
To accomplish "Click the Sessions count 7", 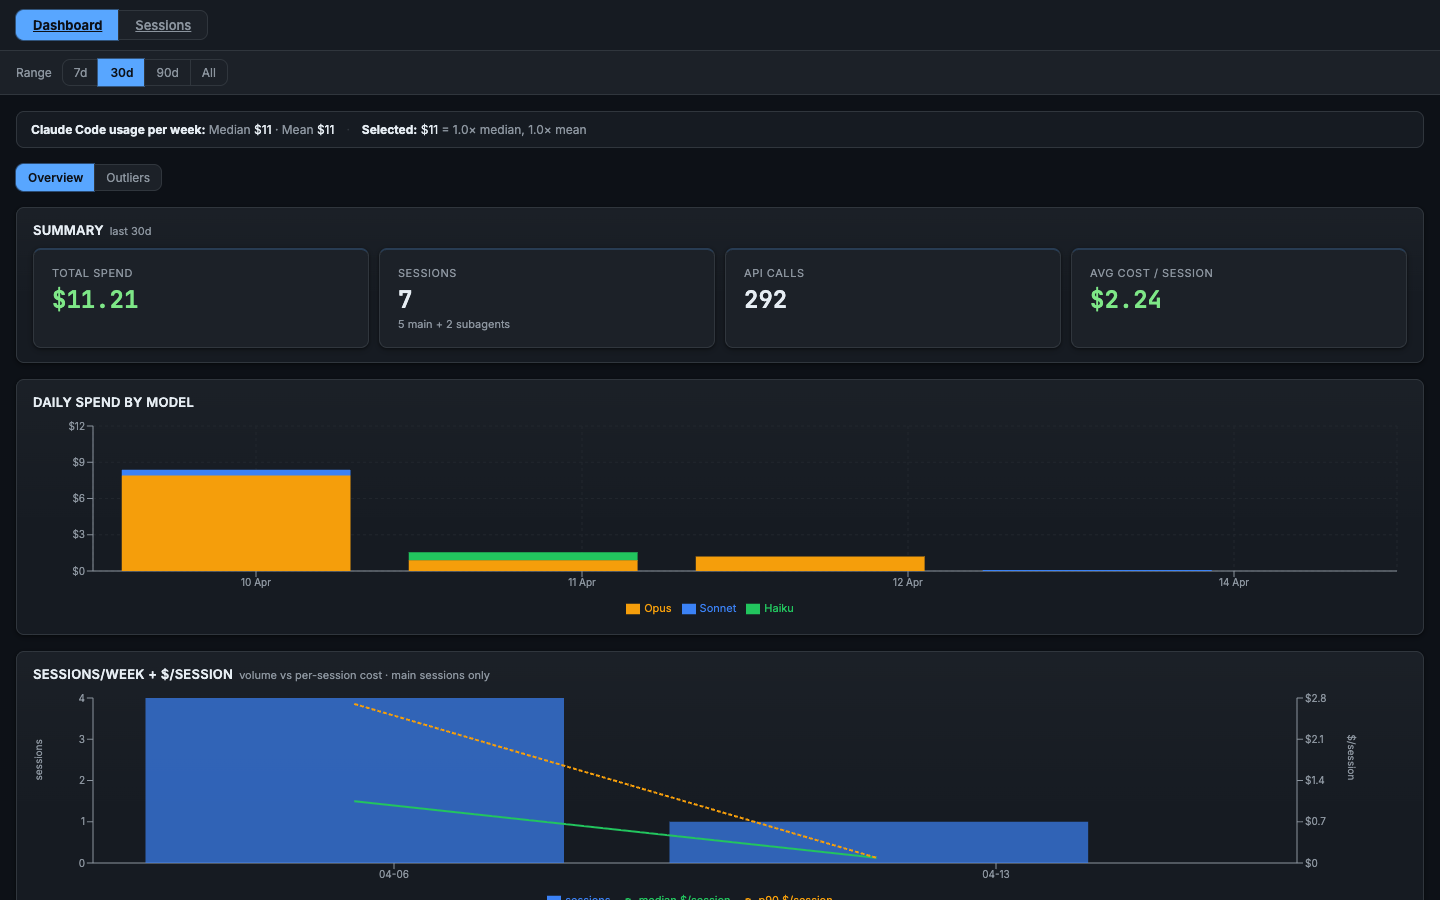I will (x=405, y=299).
